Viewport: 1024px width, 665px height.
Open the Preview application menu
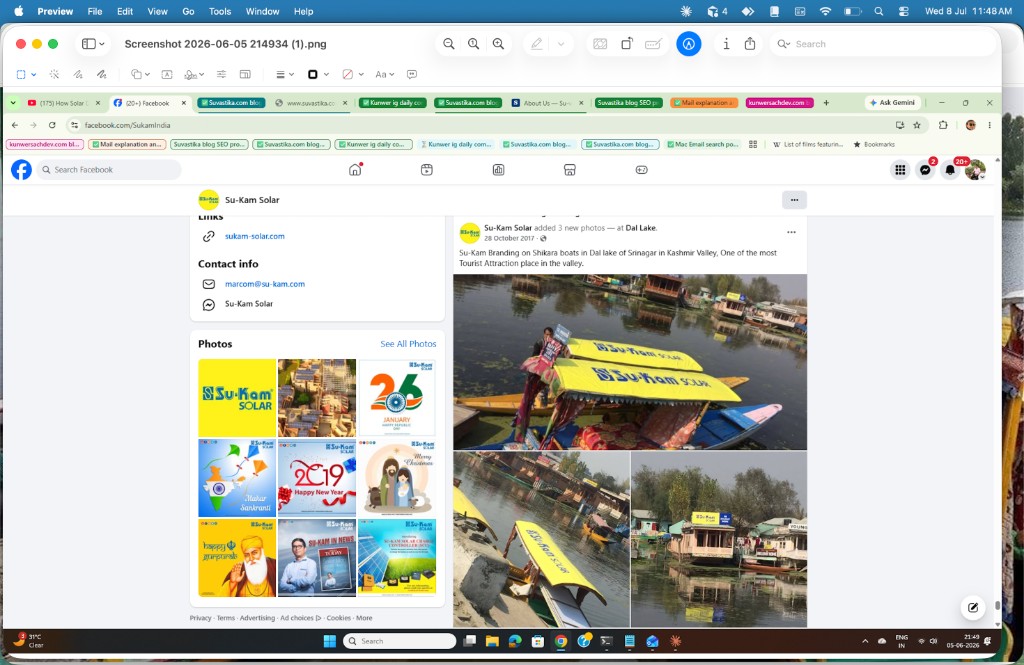pos(55,11)
